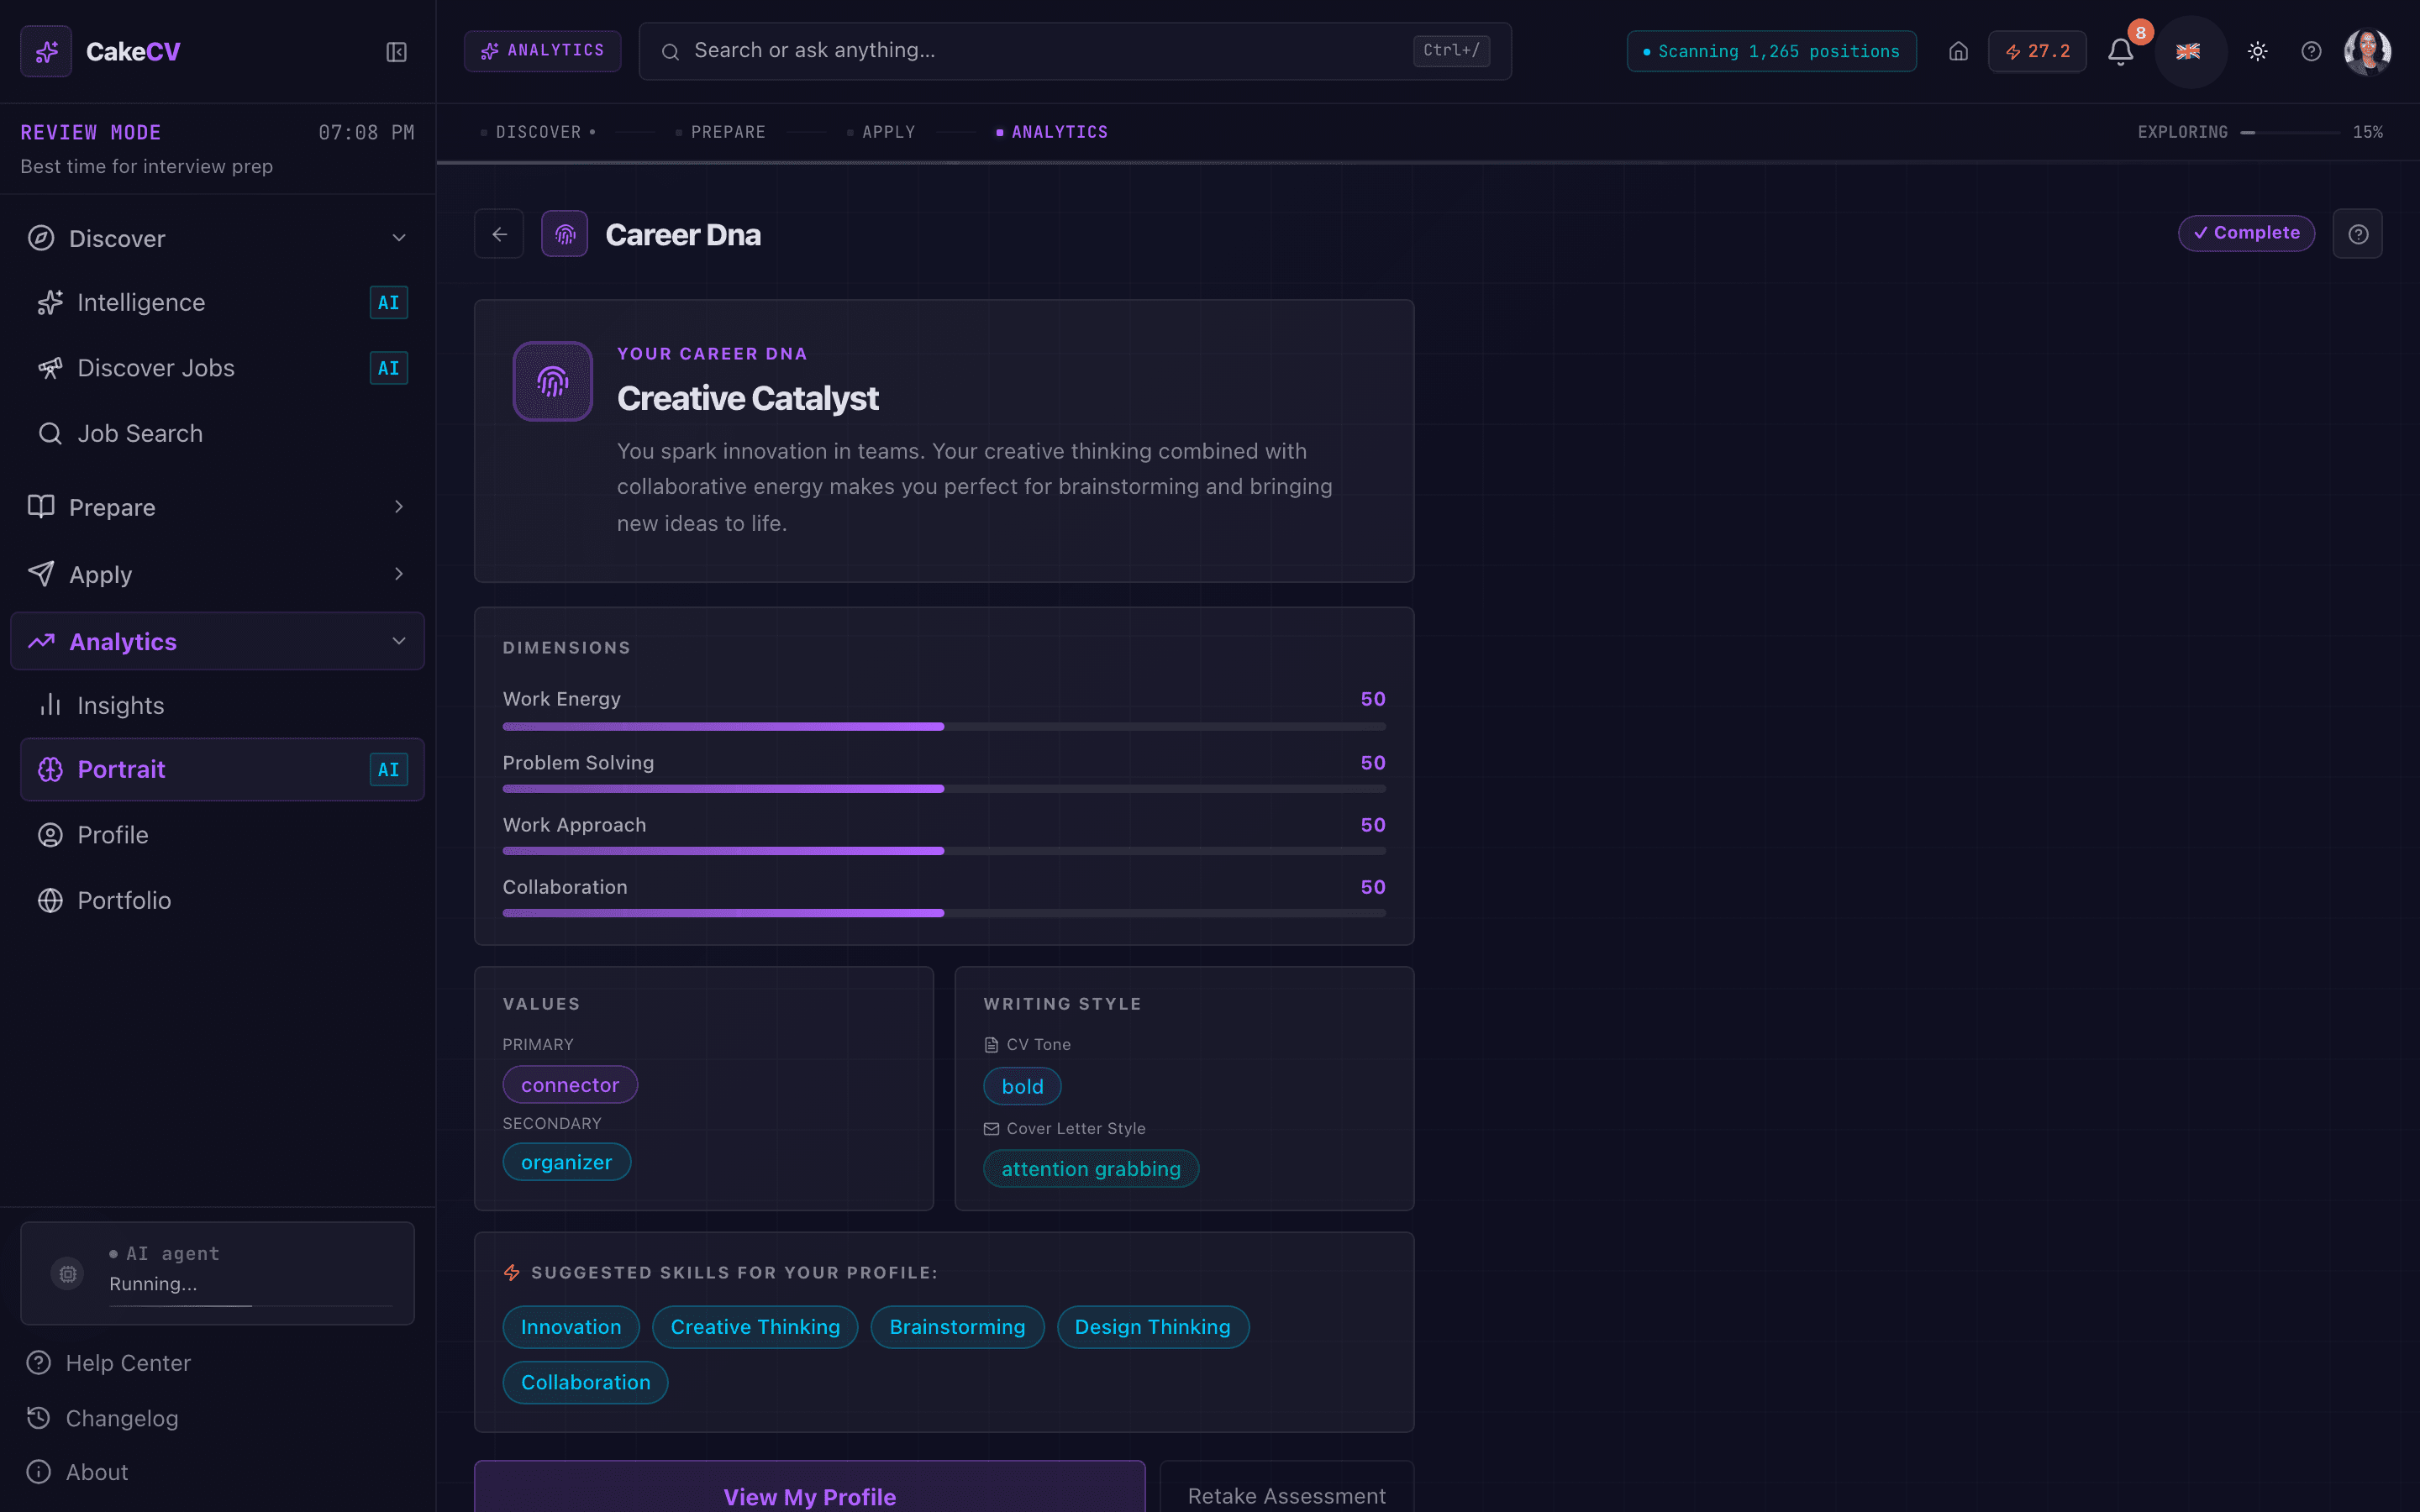The image size is (2420, 1512).
Task: Click the AI badge on Portrait row
Action: [x=388, y=769]
